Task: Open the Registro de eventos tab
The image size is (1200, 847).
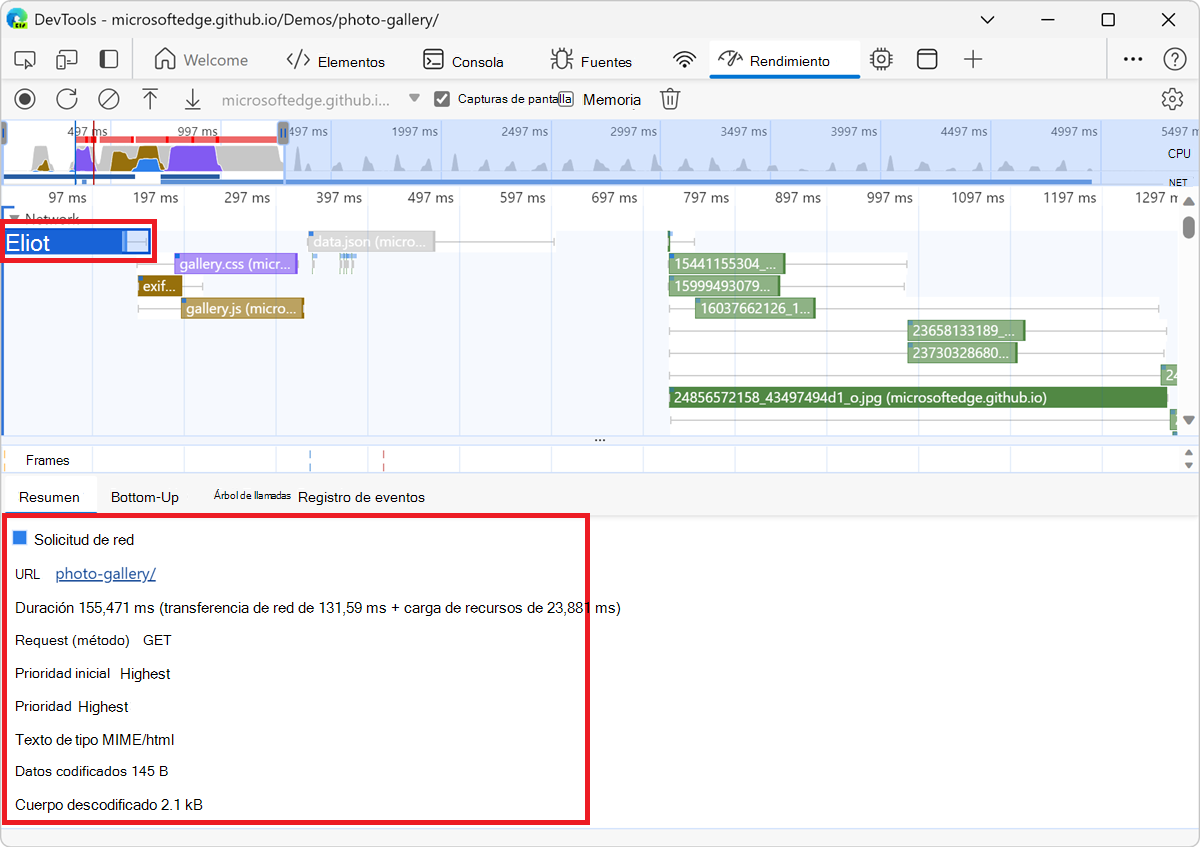Action: 361,497
